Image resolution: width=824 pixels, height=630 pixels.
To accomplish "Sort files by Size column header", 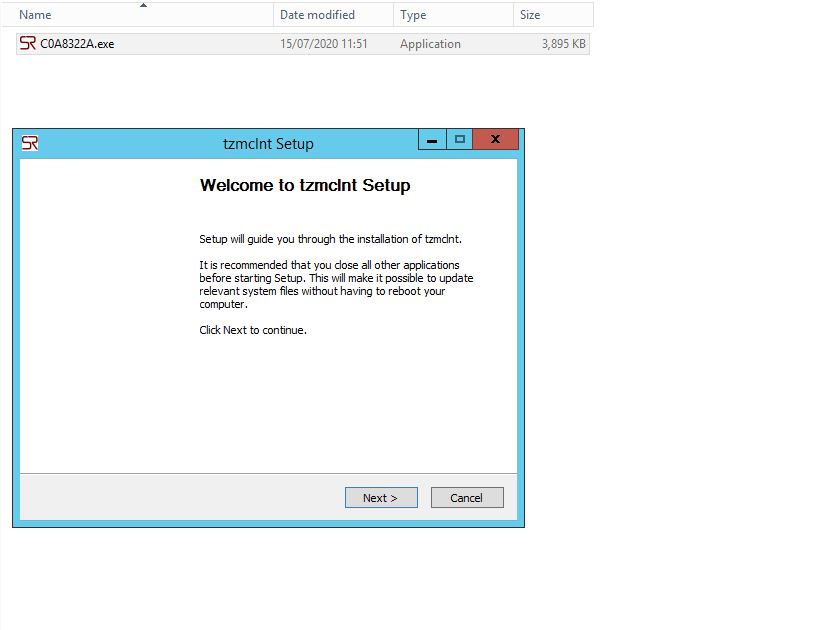I will click(530, 15).
